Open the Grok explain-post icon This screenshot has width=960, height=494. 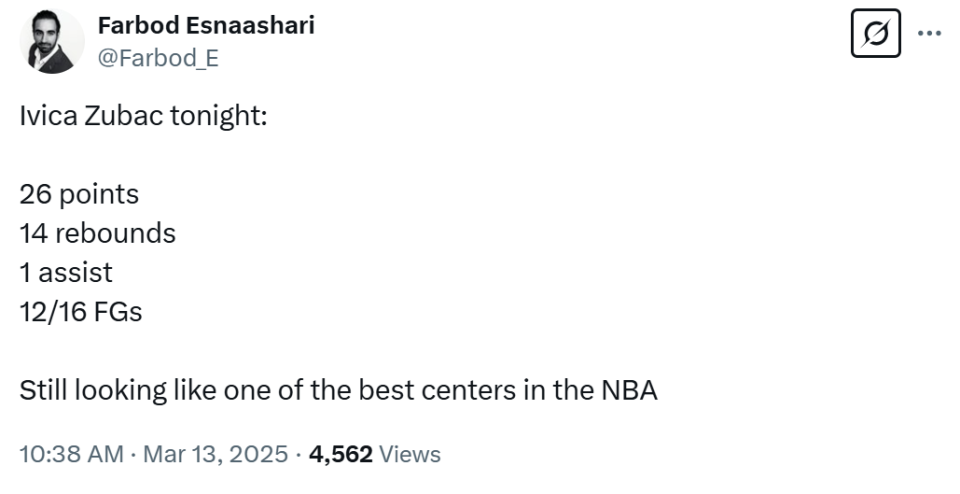876,33
